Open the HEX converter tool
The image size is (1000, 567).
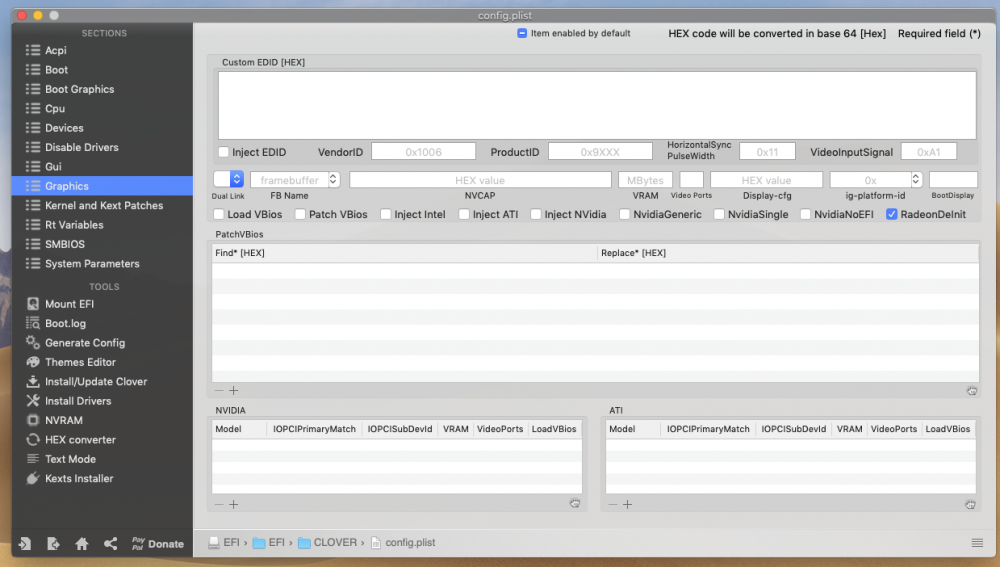70,439
